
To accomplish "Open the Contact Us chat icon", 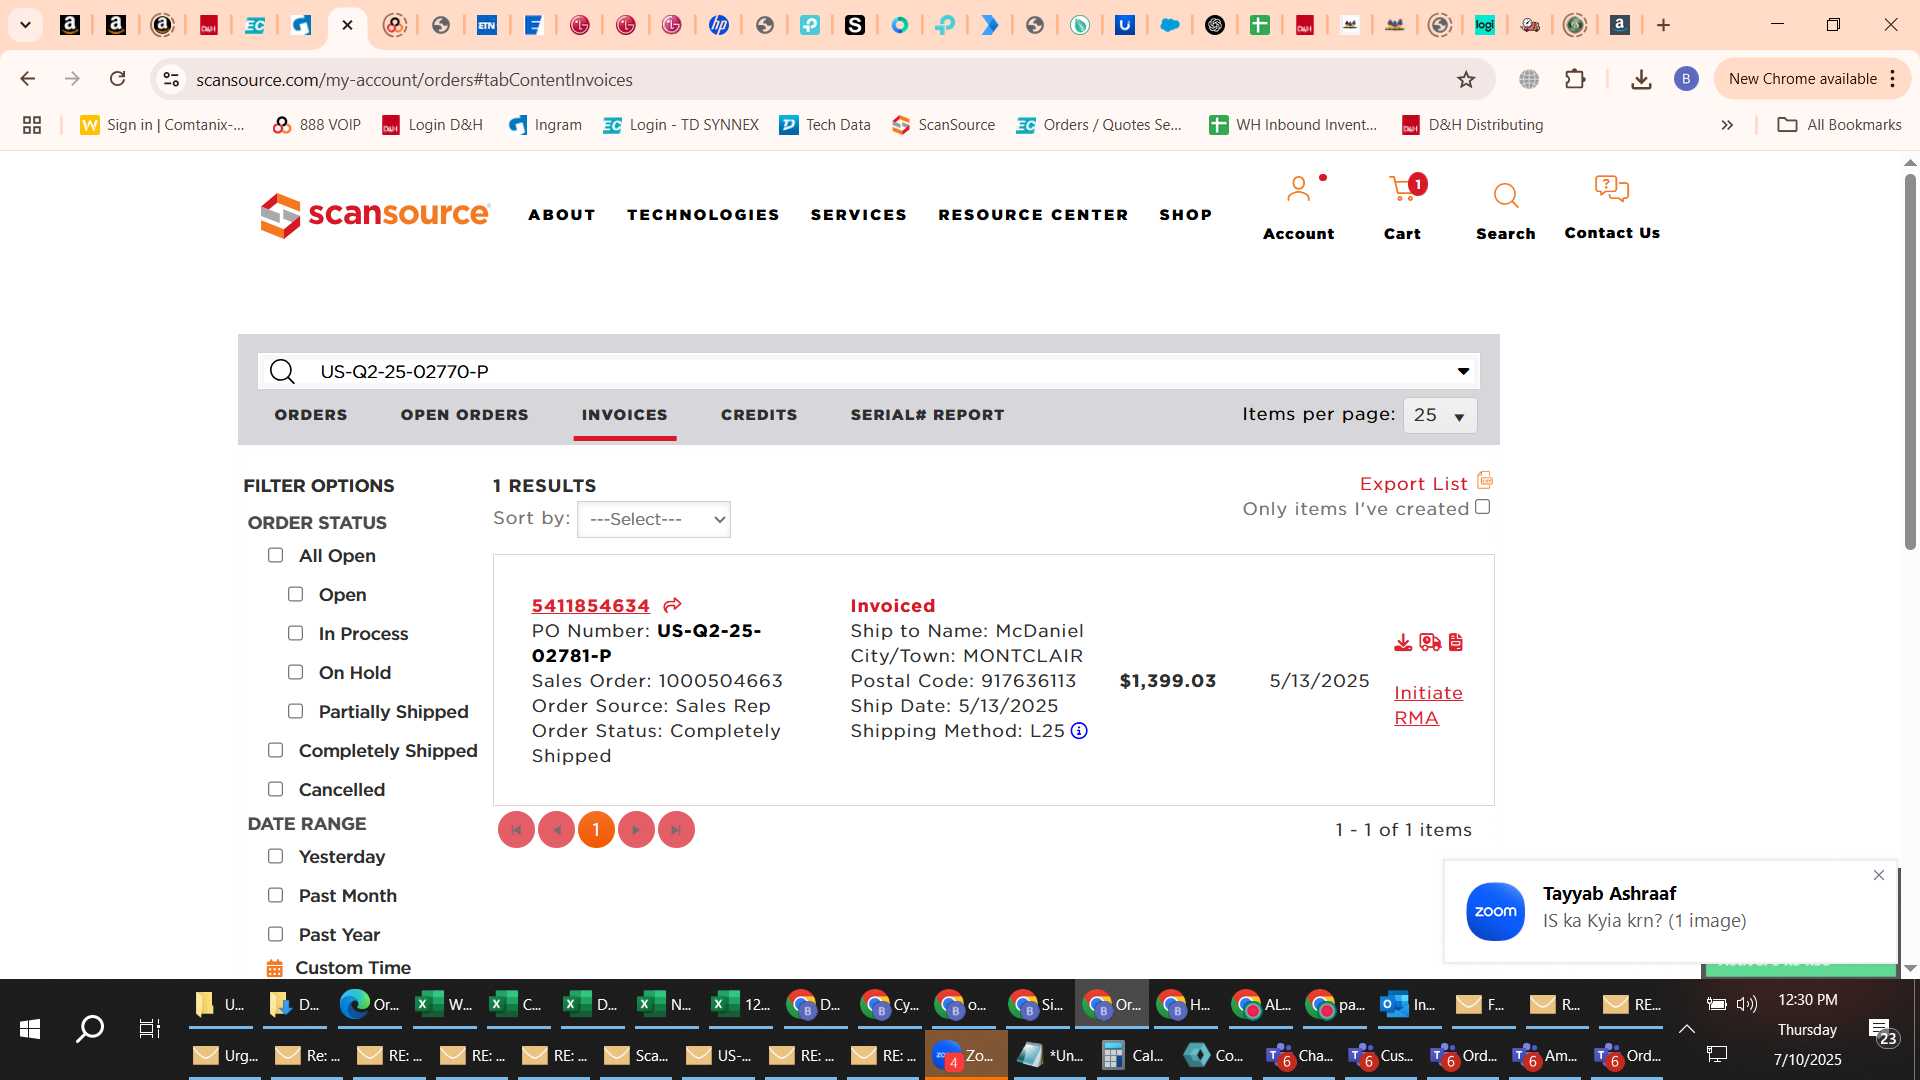I will pyautogui.click(x=1611, y=188).
